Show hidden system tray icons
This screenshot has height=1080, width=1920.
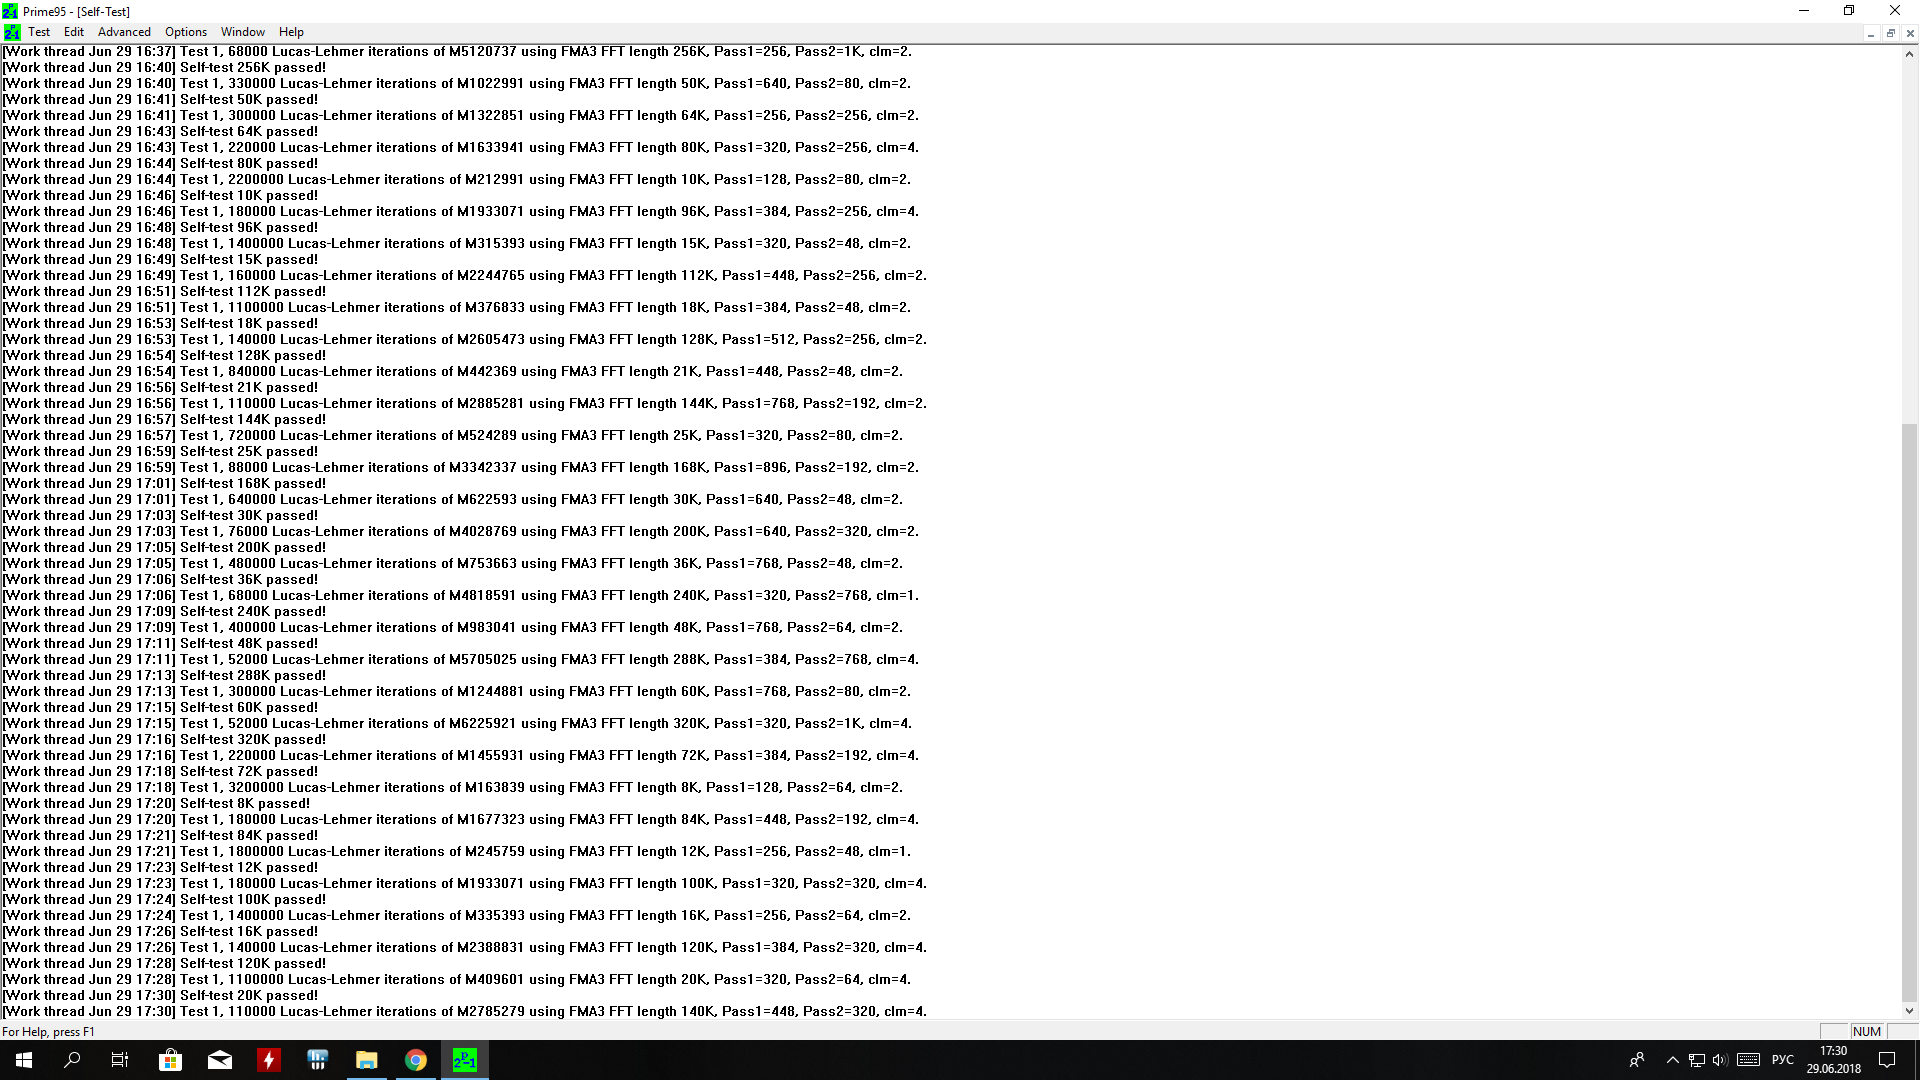pos(1672,1060)
